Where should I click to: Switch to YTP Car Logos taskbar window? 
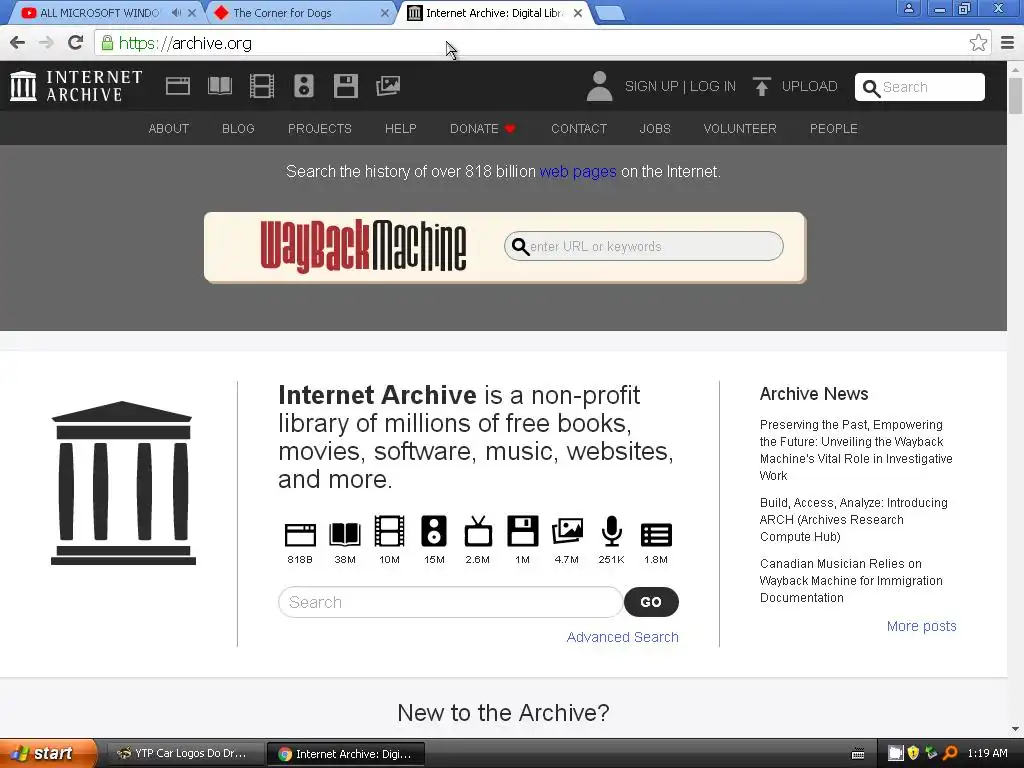(185, 754)
